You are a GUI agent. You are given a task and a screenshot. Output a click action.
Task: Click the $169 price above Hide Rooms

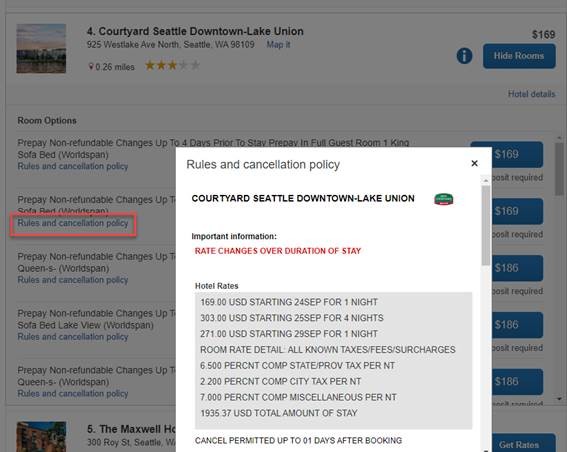click(x=543, y=35)
